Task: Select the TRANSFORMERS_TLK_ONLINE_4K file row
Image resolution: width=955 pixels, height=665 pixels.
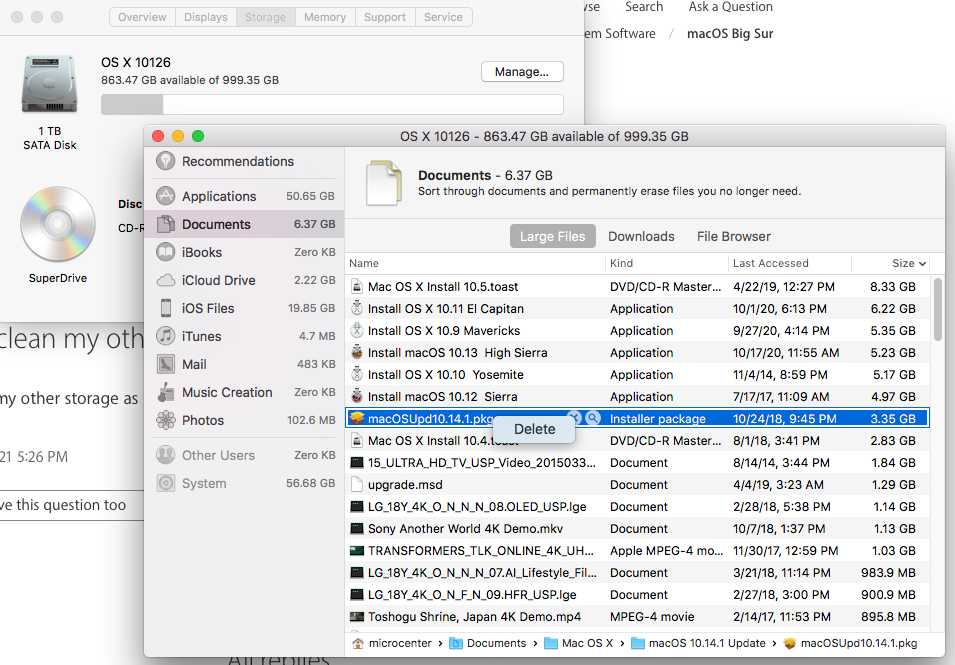Action: pyautogui.click(x=637, y=551)
